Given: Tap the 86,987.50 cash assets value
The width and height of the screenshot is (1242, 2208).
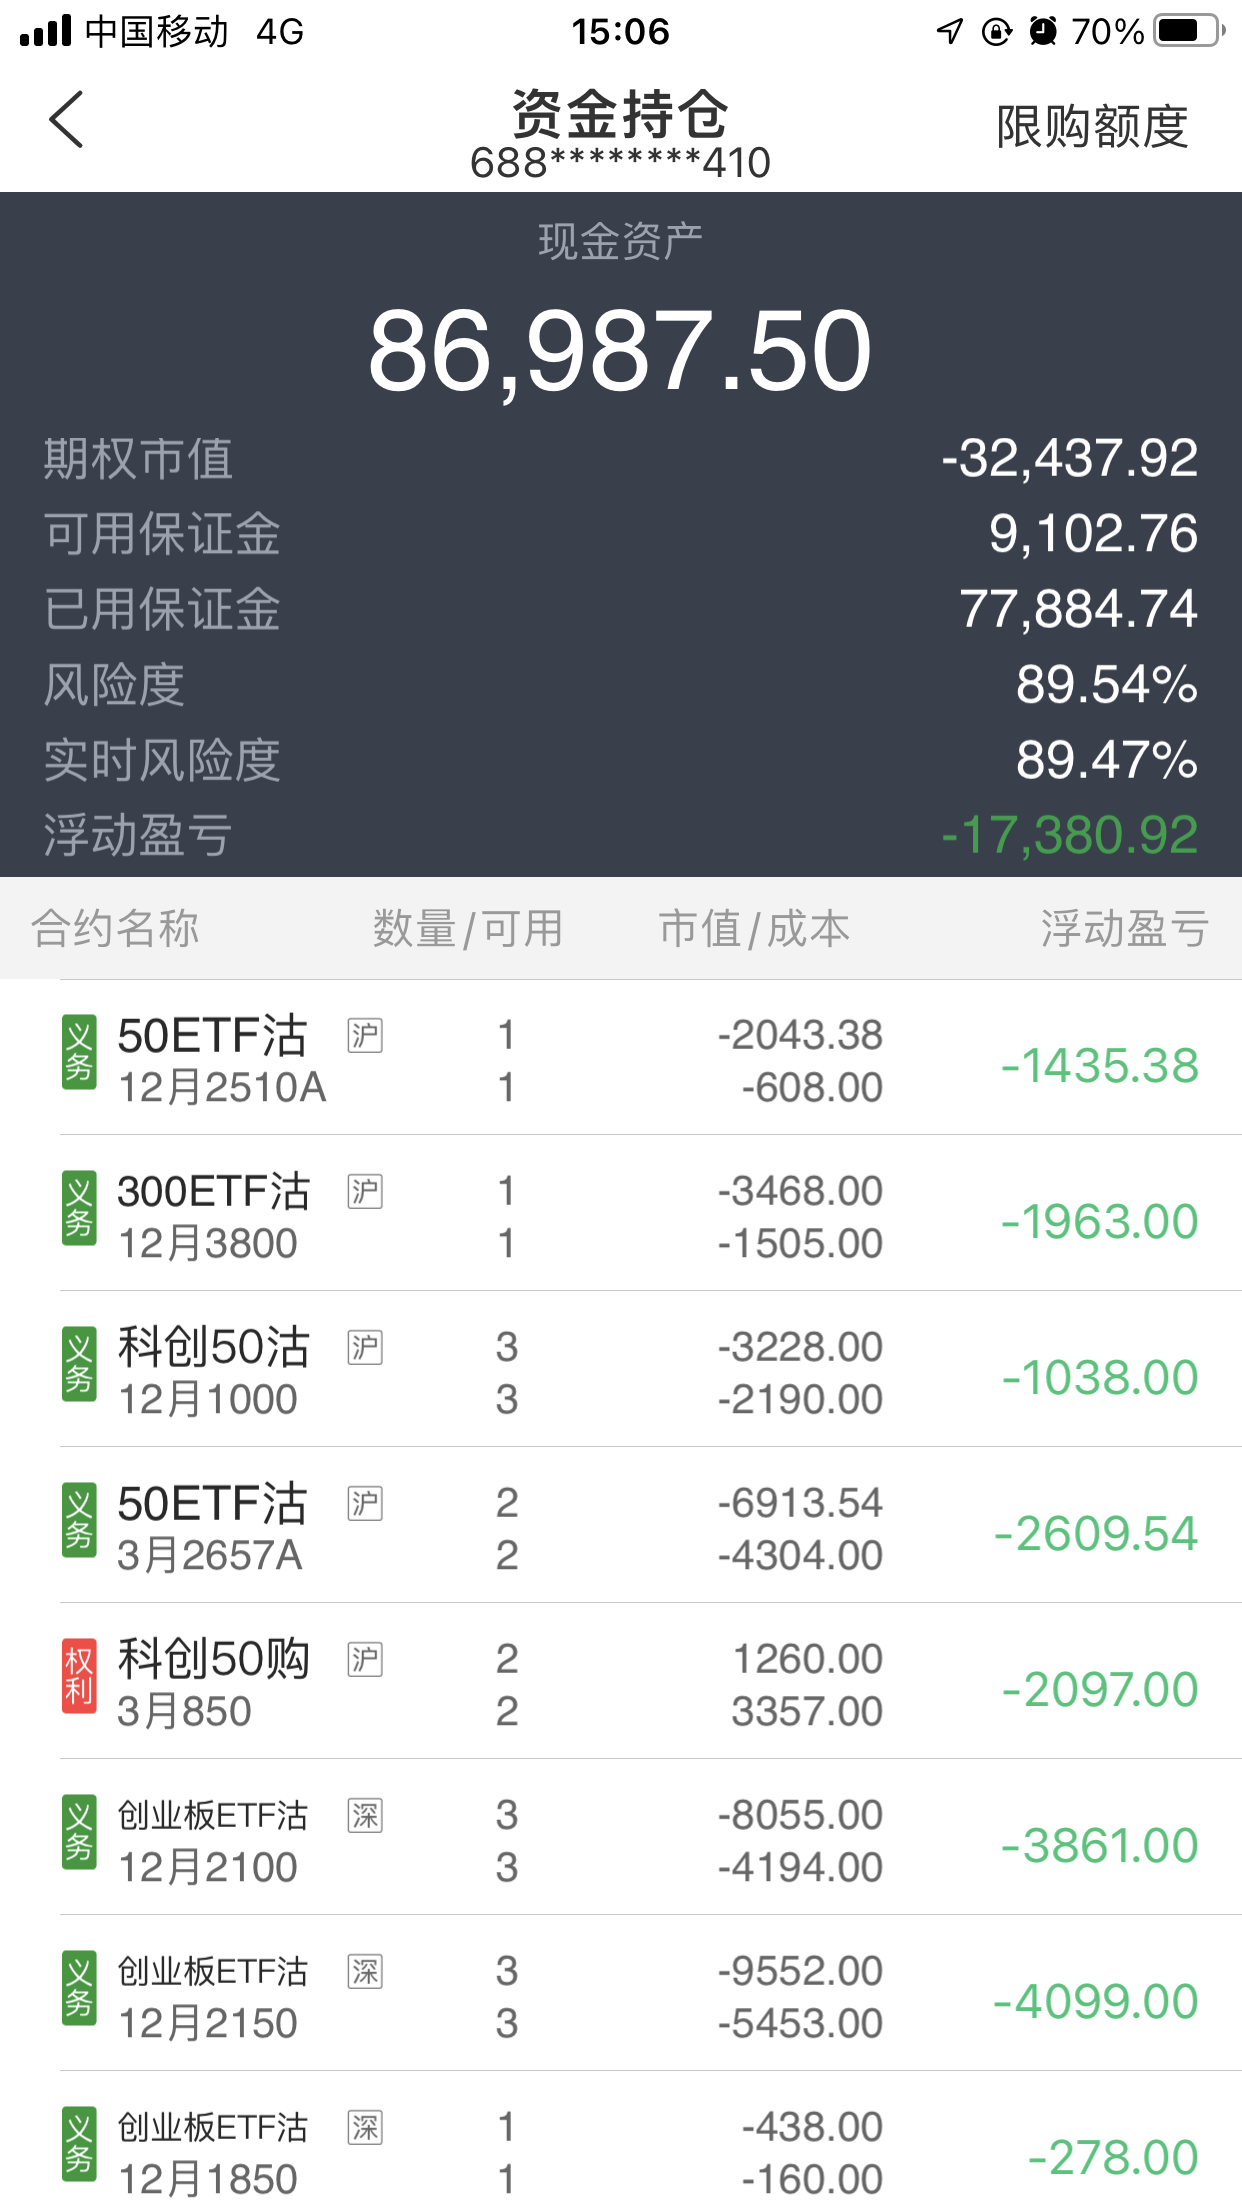Looking at the screenshot, I should pyautogui.click(x=620, y=351).
